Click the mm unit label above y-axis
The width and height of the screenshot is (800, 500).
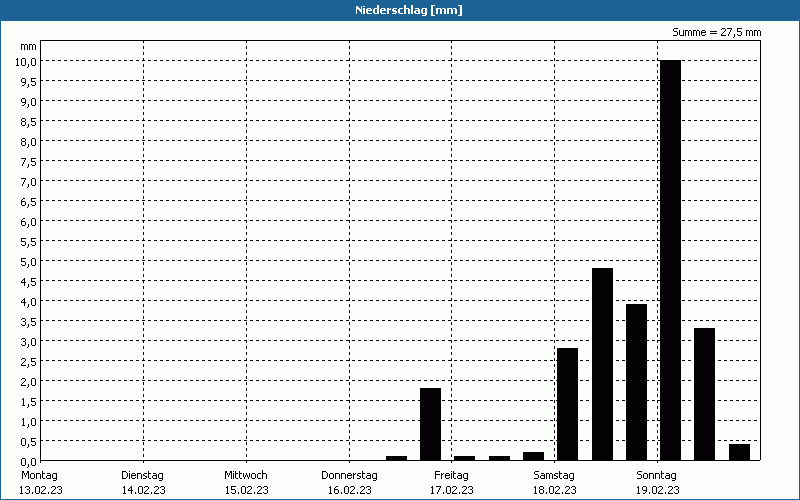click(x=29, y=46)
